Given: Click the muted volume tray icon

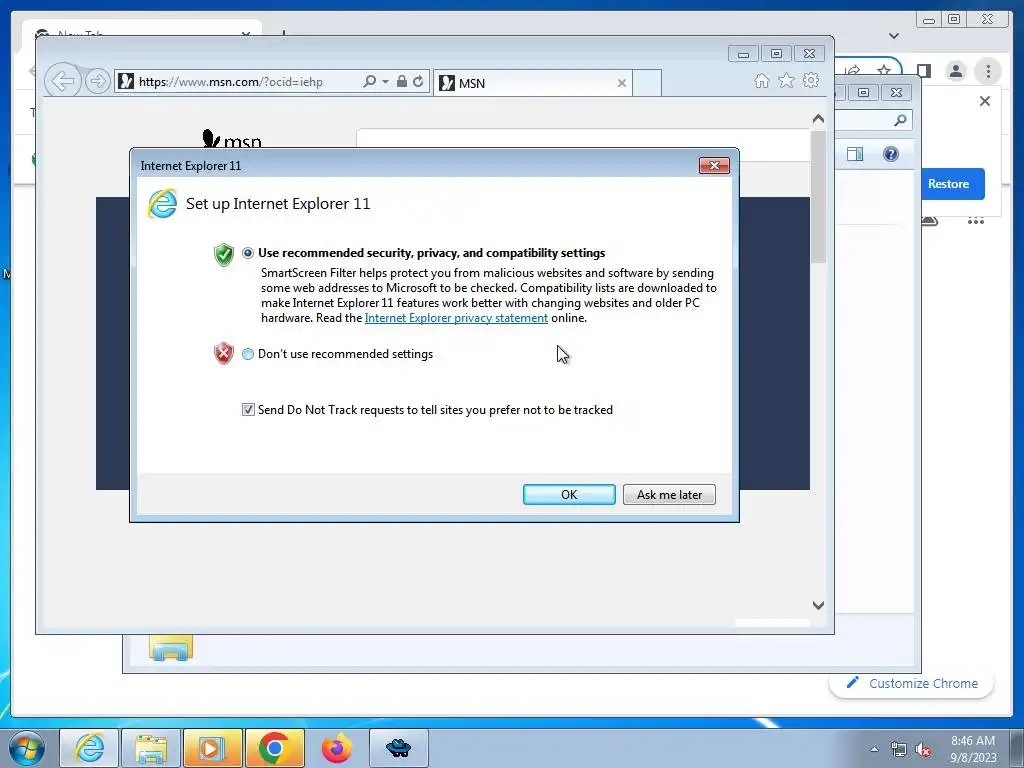Looking at the screenshot, I should pos(923,749).
